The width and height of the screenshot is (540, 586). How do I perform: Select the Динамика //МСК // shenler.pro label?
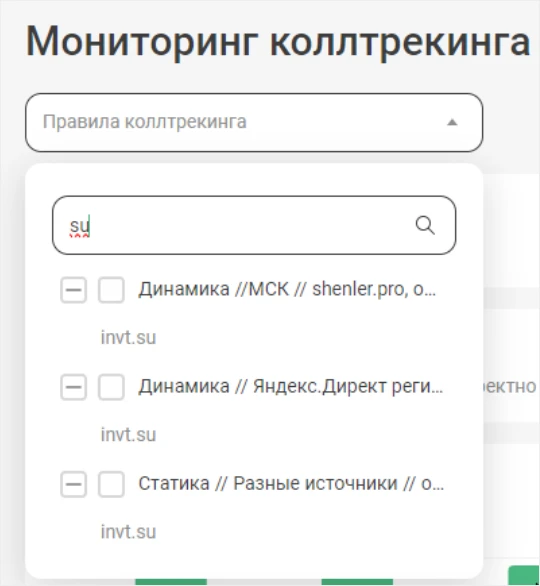coord(287,289)
